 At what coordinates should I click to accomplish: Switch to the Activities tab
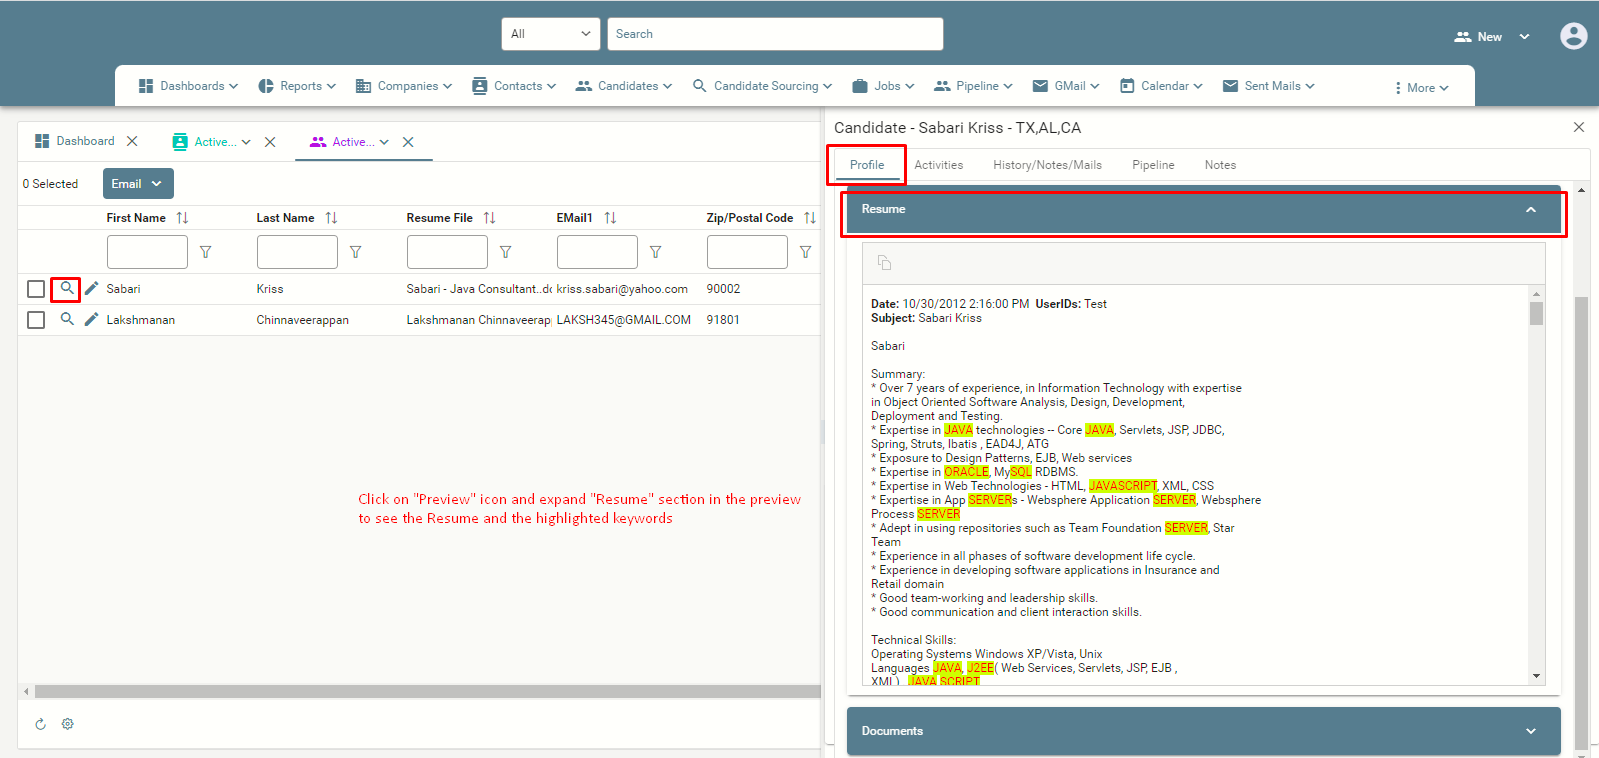coord(939,165)
